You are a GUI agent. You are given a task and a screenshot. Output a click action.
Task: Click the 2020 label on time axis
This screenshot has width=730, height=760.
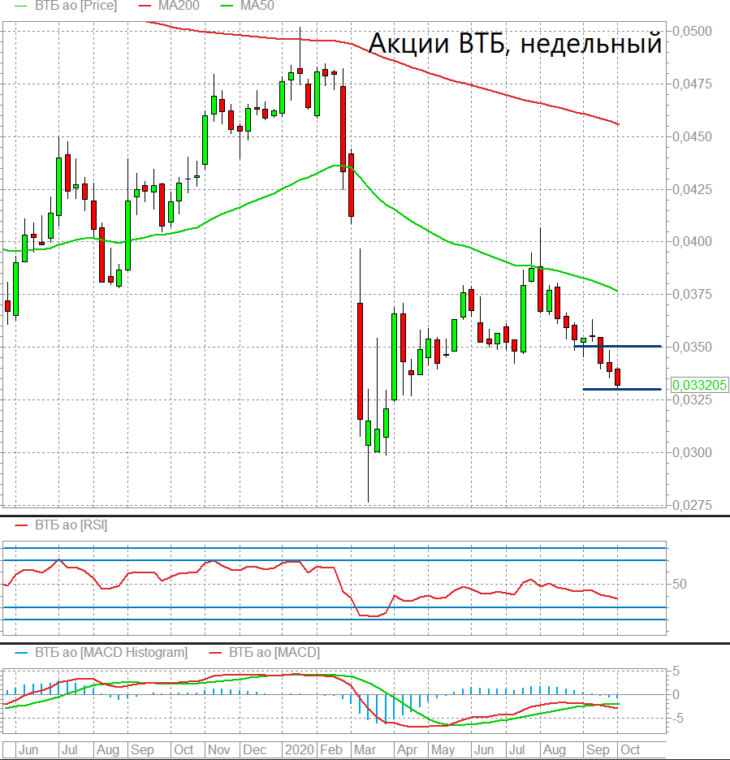(x=300, y=750)
